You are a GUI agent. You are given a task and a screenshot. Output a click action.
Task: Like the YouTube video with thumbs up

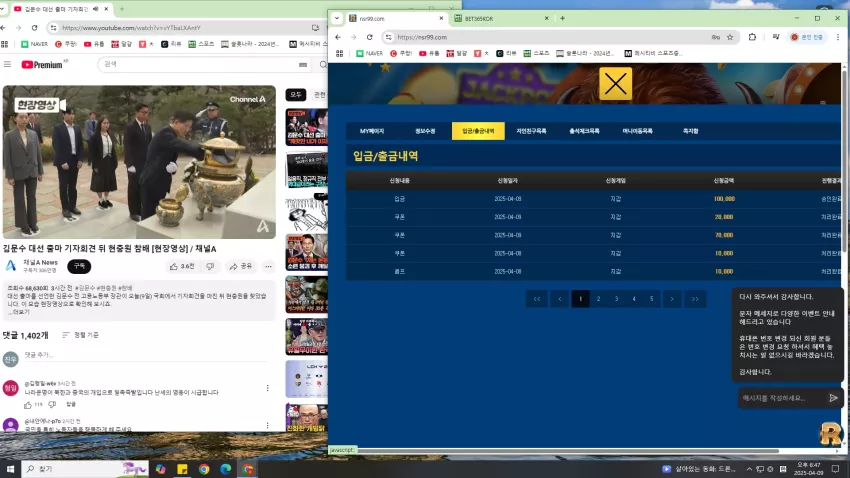(x=182, y=267)
